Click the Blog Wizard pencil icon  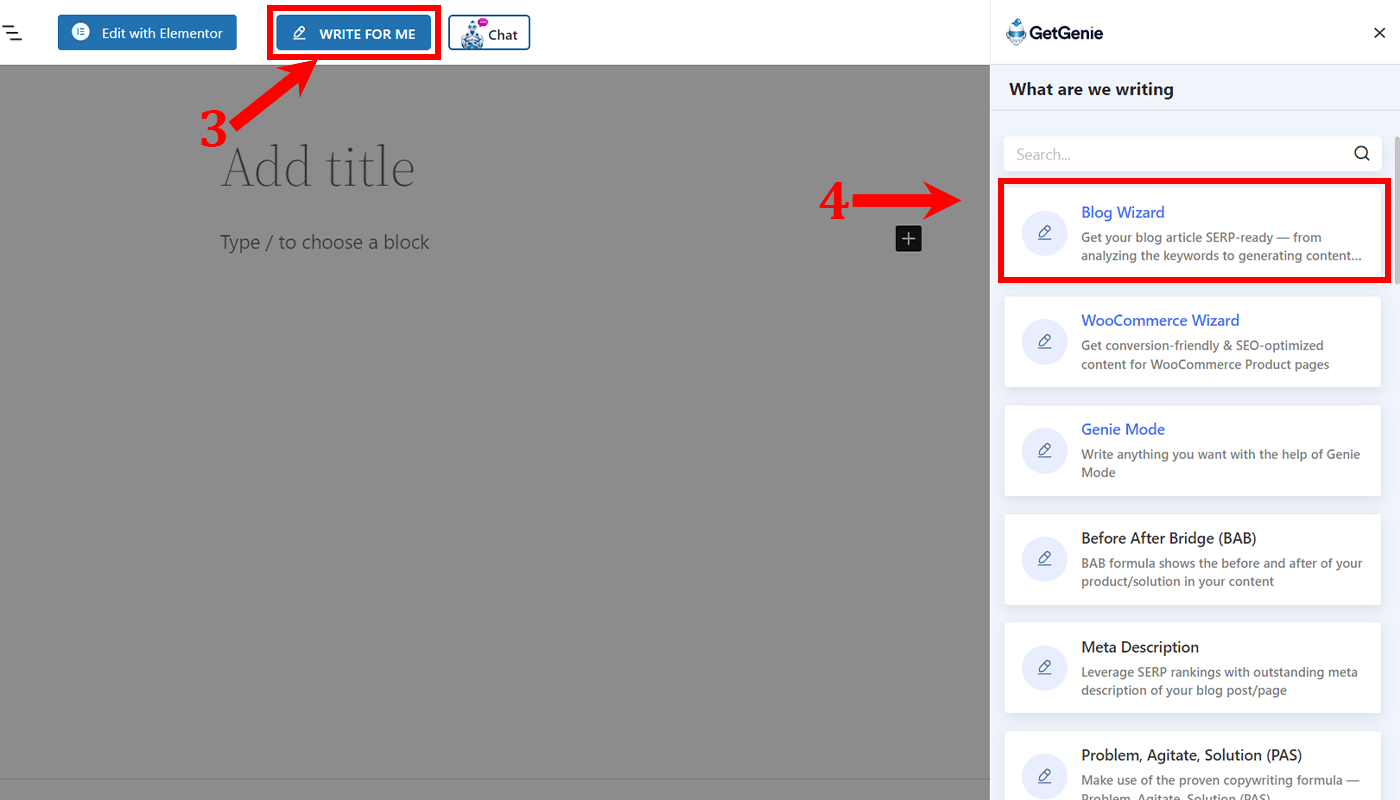pos(1045,233)
